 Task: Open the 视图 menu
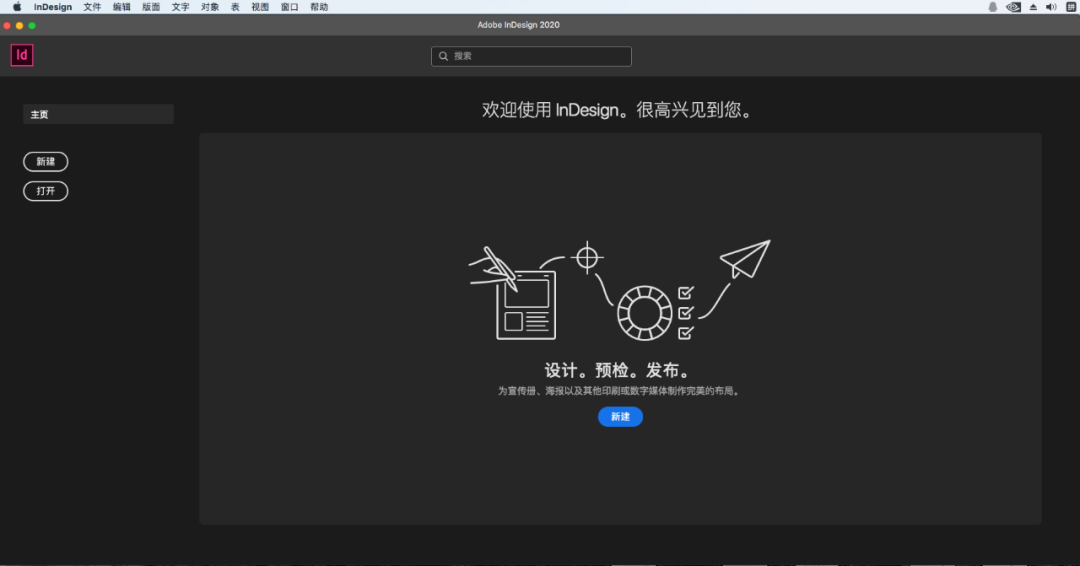pos(260,7)
